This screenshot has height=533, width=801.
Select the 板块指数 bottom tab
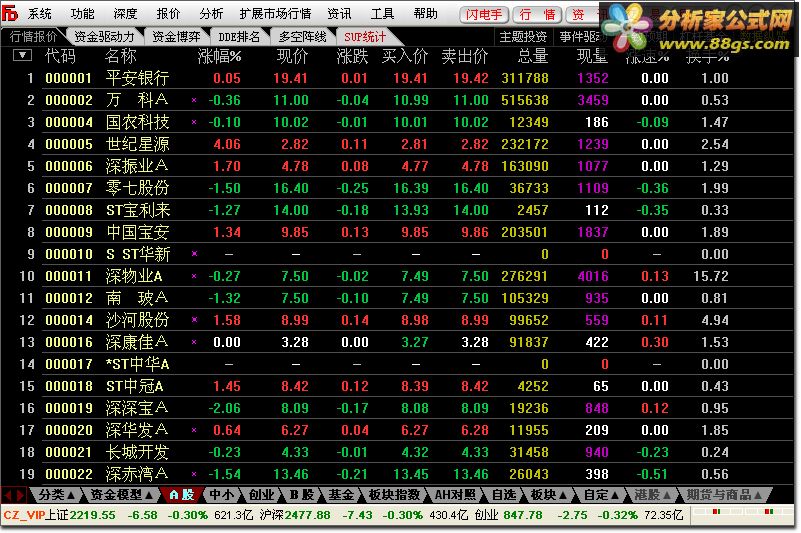(394, 495)
